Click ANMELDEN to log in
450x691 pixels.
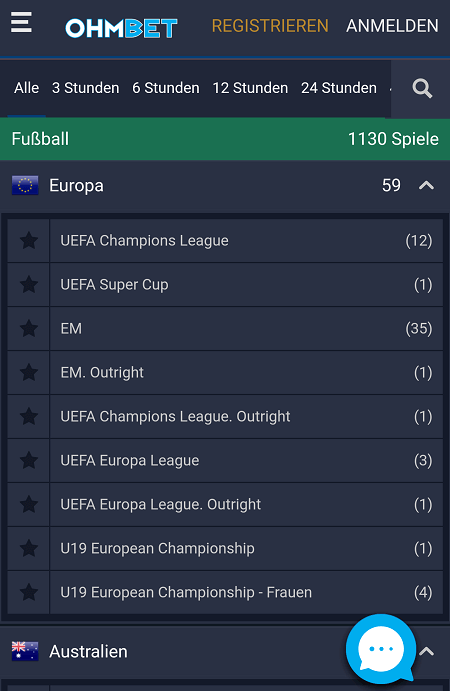tap(392, 26)
